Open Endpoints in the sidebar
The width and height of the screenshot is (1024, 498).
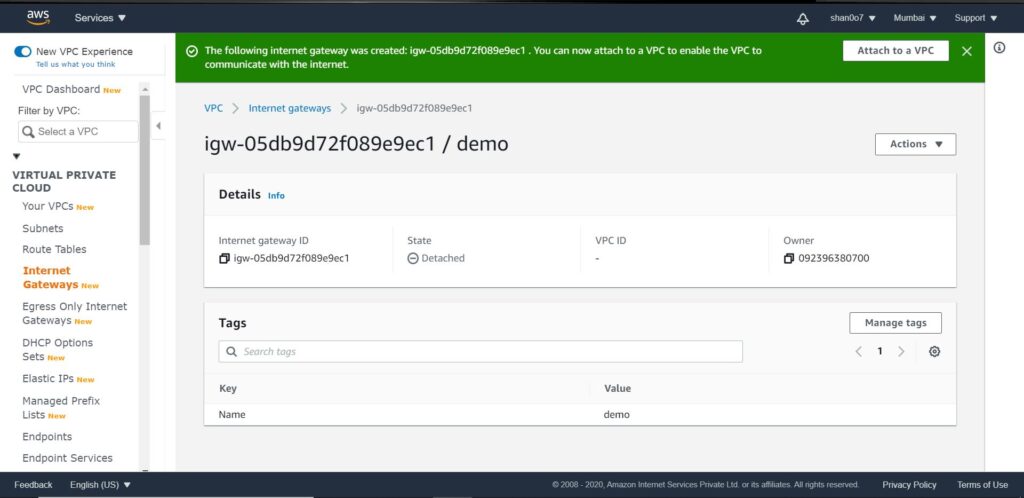(x=47, y=437)
